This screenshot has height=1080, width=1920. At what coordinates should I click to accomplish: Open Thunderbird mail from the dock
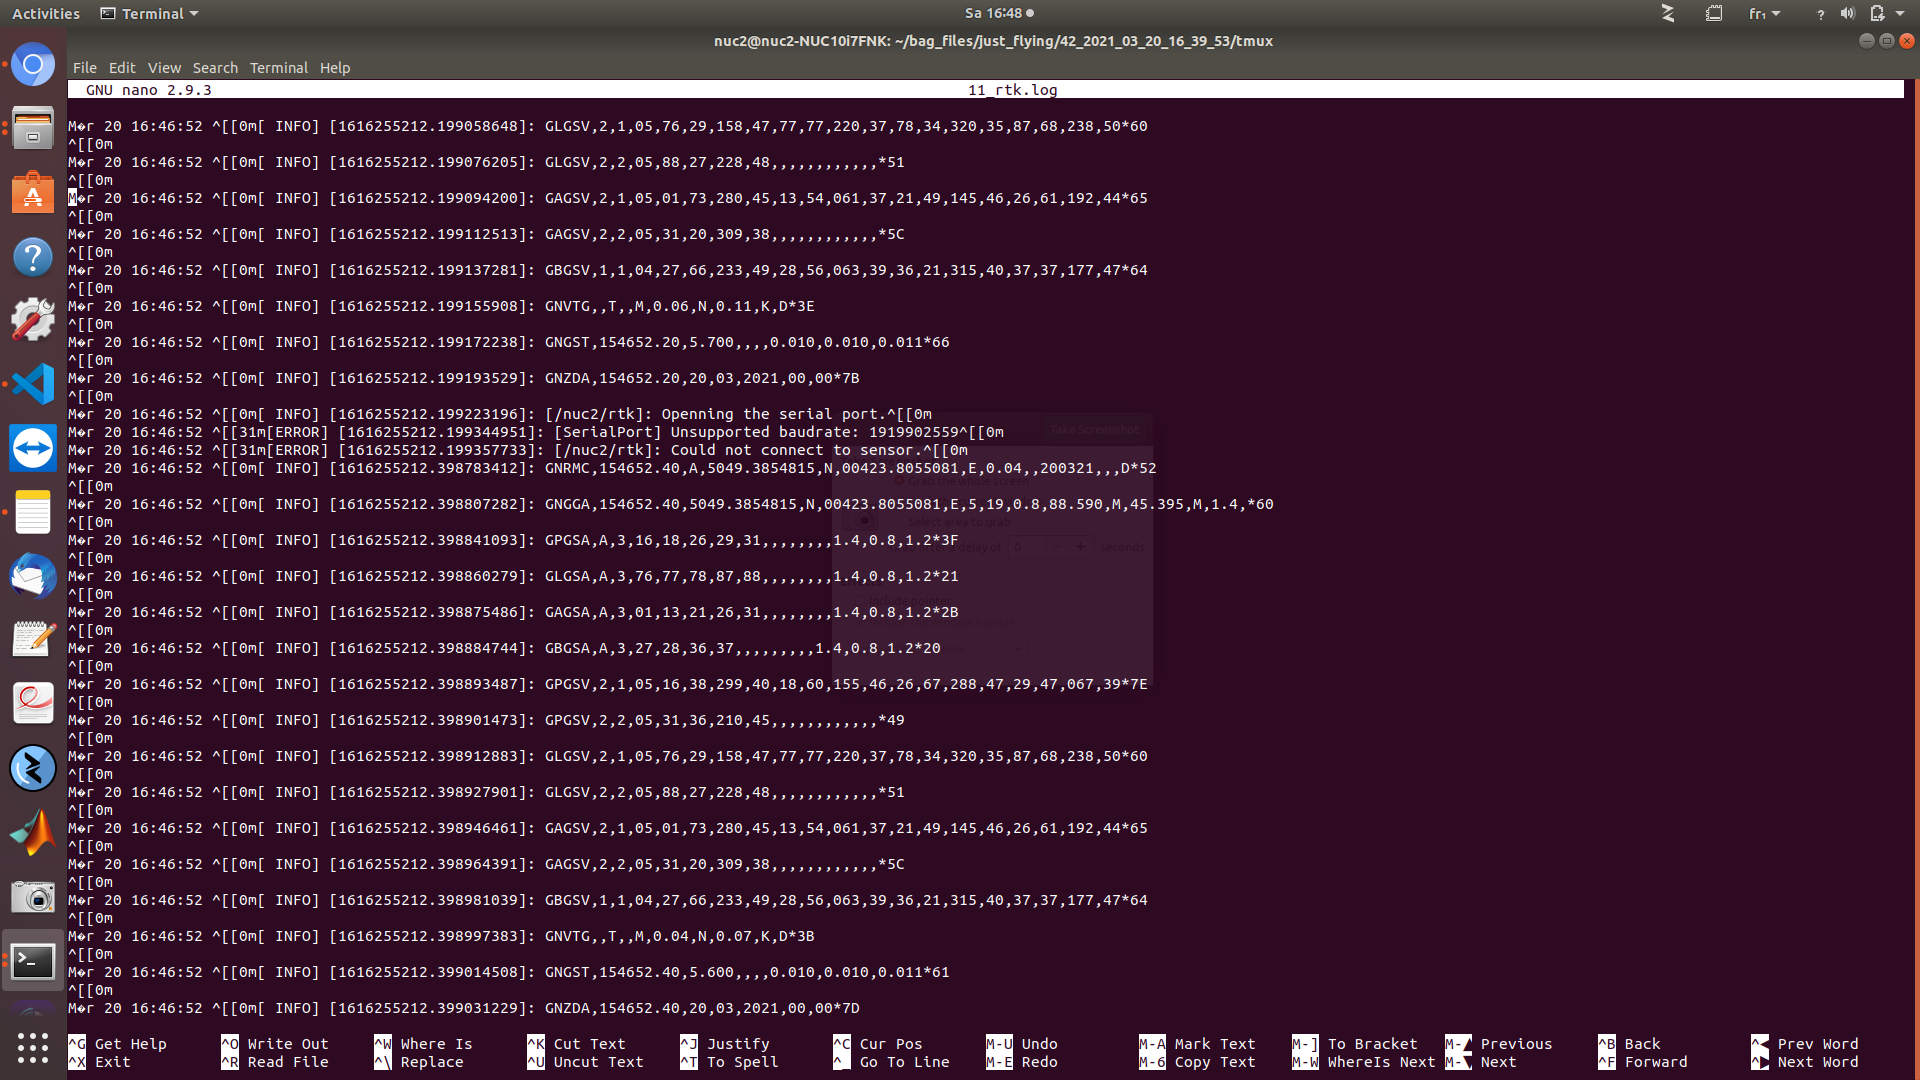coord(33,576)
